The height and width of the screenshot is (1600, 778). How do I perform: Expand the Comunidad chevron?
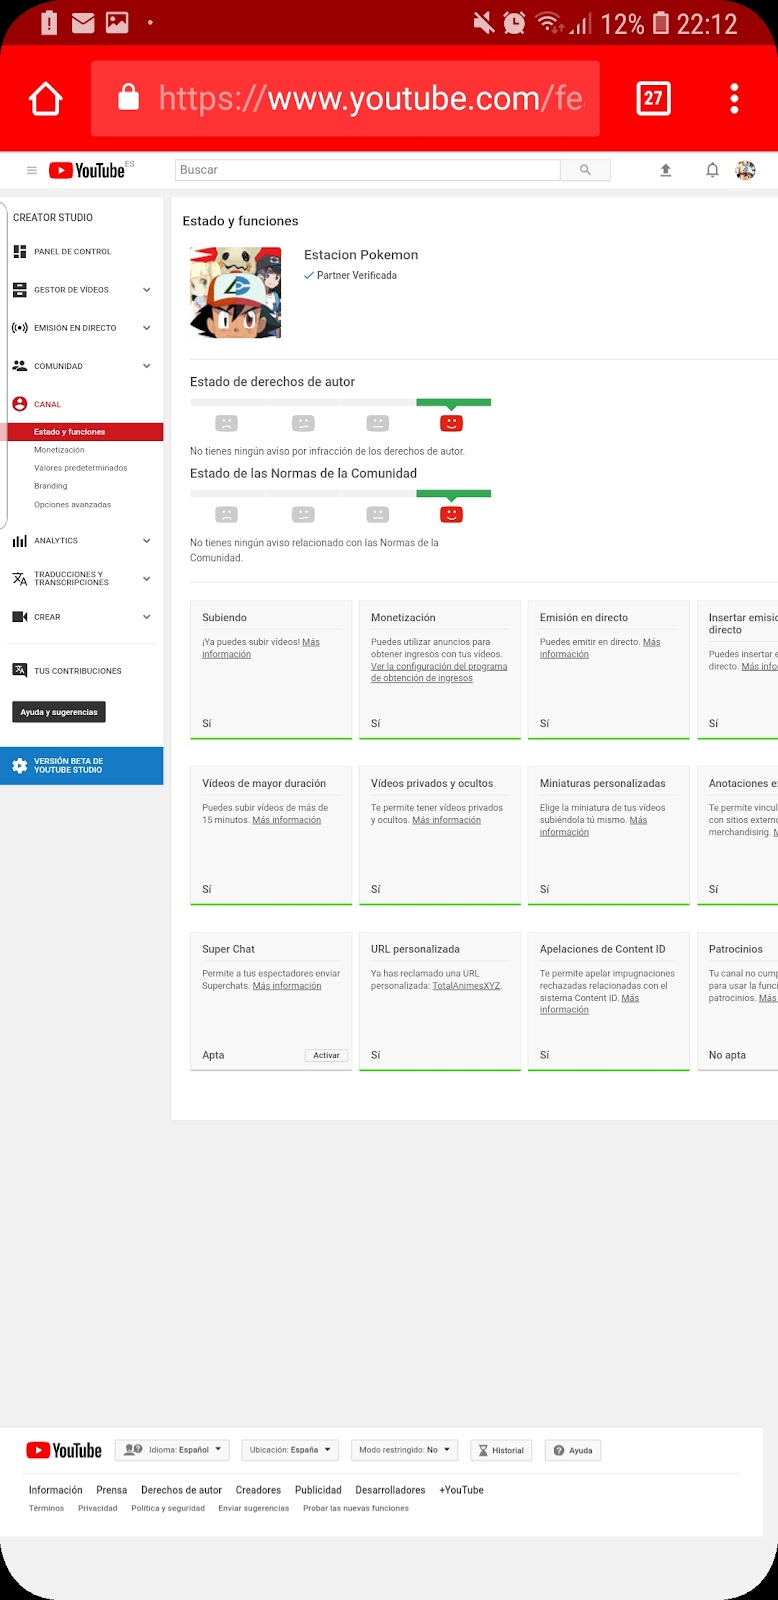click(x=147, y=366)
